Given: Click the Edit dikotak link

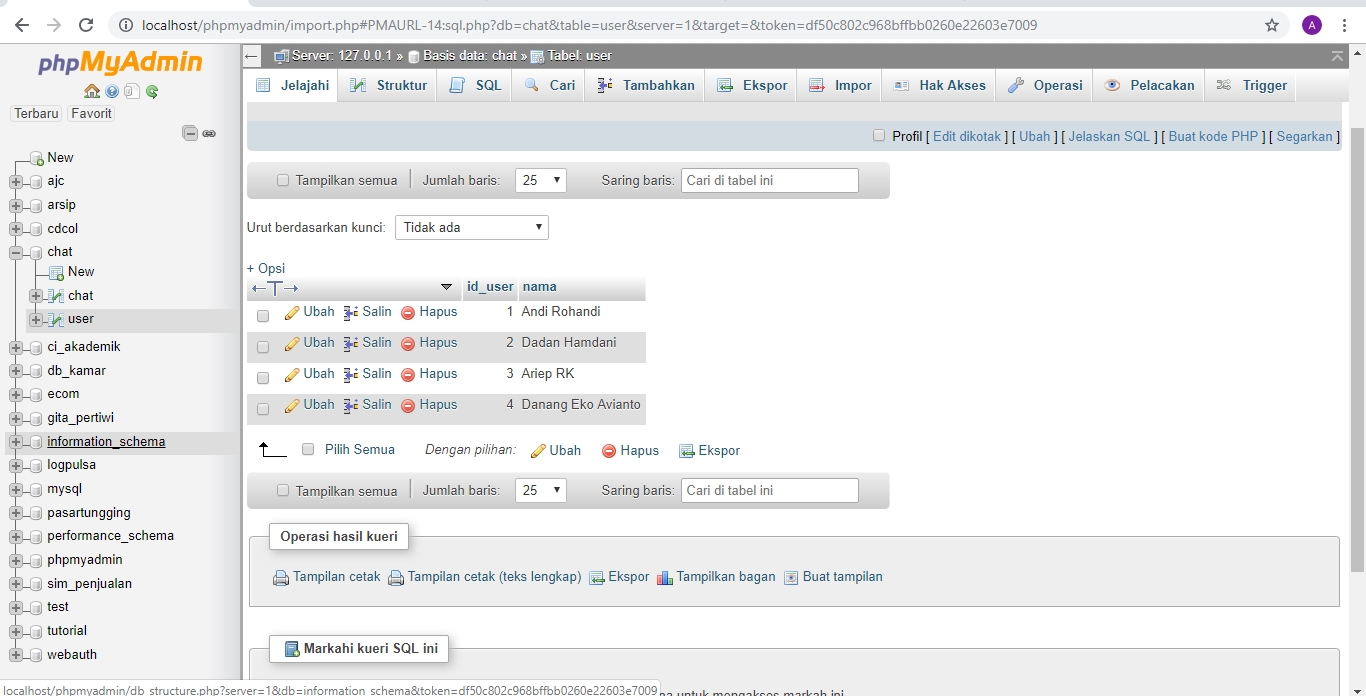Looking at the screenshot, I should coord(966,137).
